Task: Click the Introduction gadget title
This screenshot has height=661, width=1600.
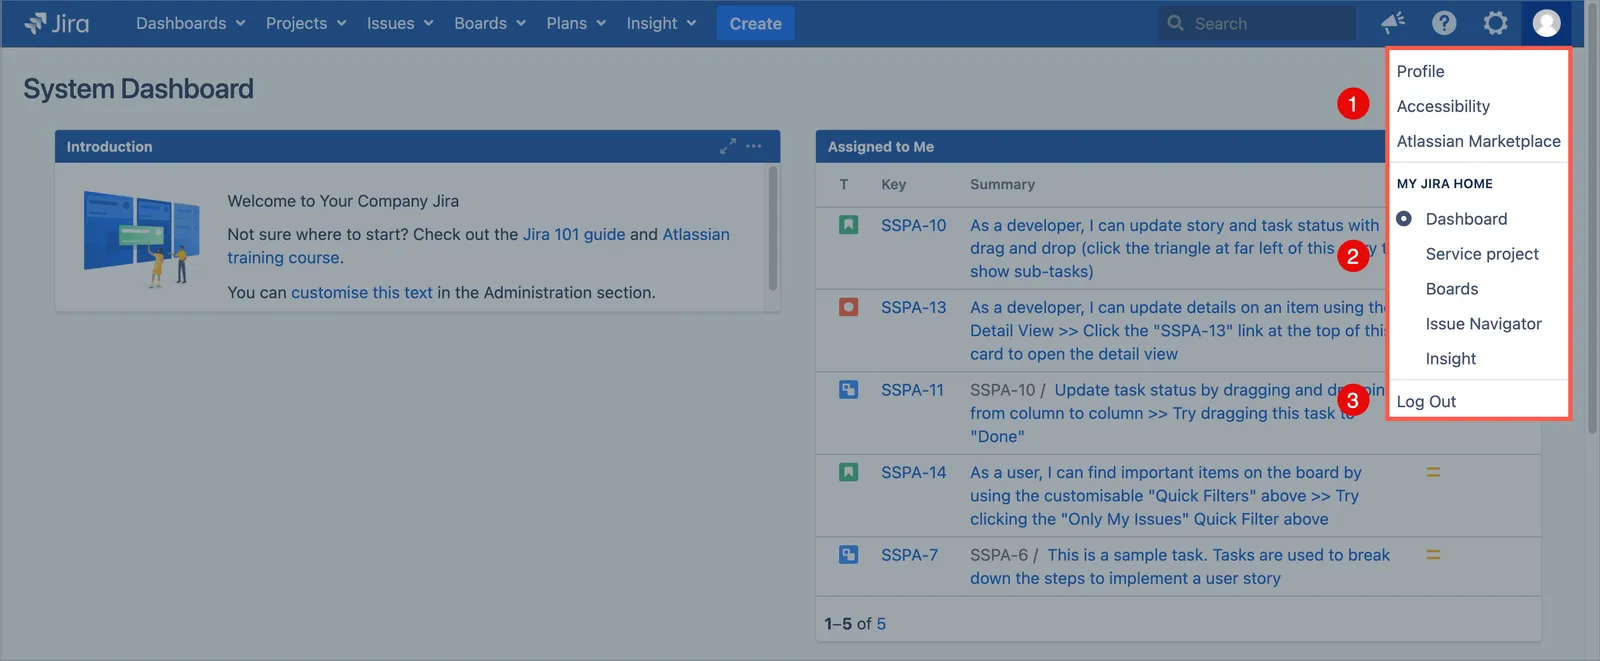Action: point(109,146)
